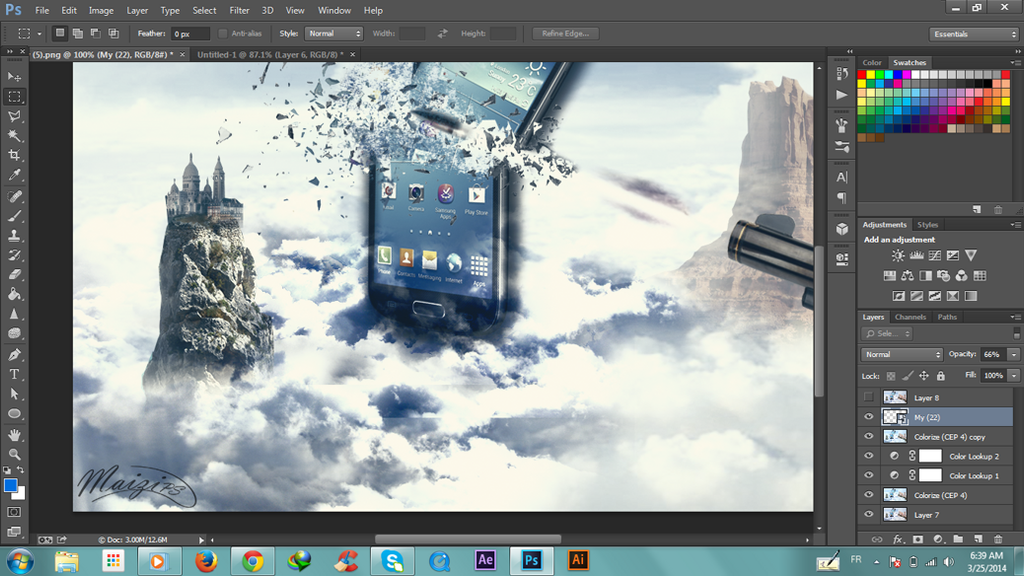Open Adobe Illustrator from the taskbar
Image resolution: width=1024 pixels, height=576 pixels.
click(578, 560)
